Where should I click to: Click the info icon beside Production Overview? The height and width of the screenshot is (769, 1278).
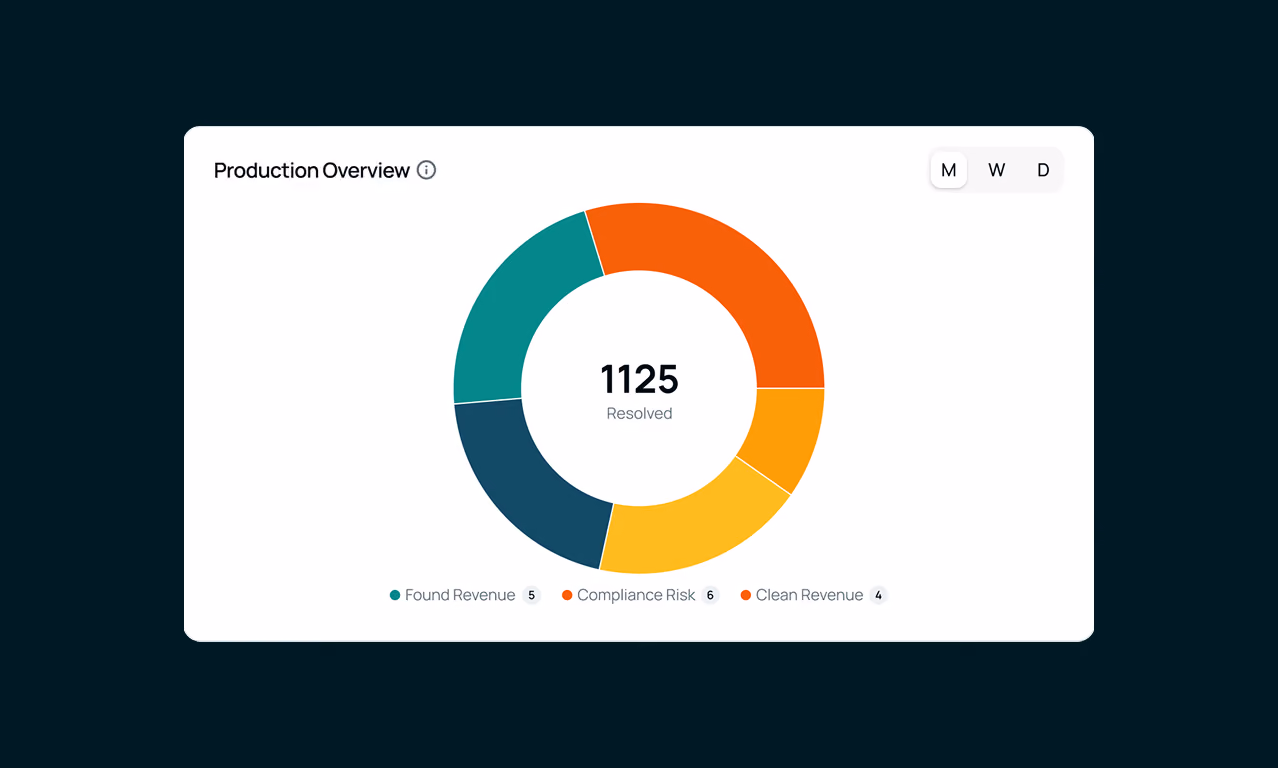[426, 170]
